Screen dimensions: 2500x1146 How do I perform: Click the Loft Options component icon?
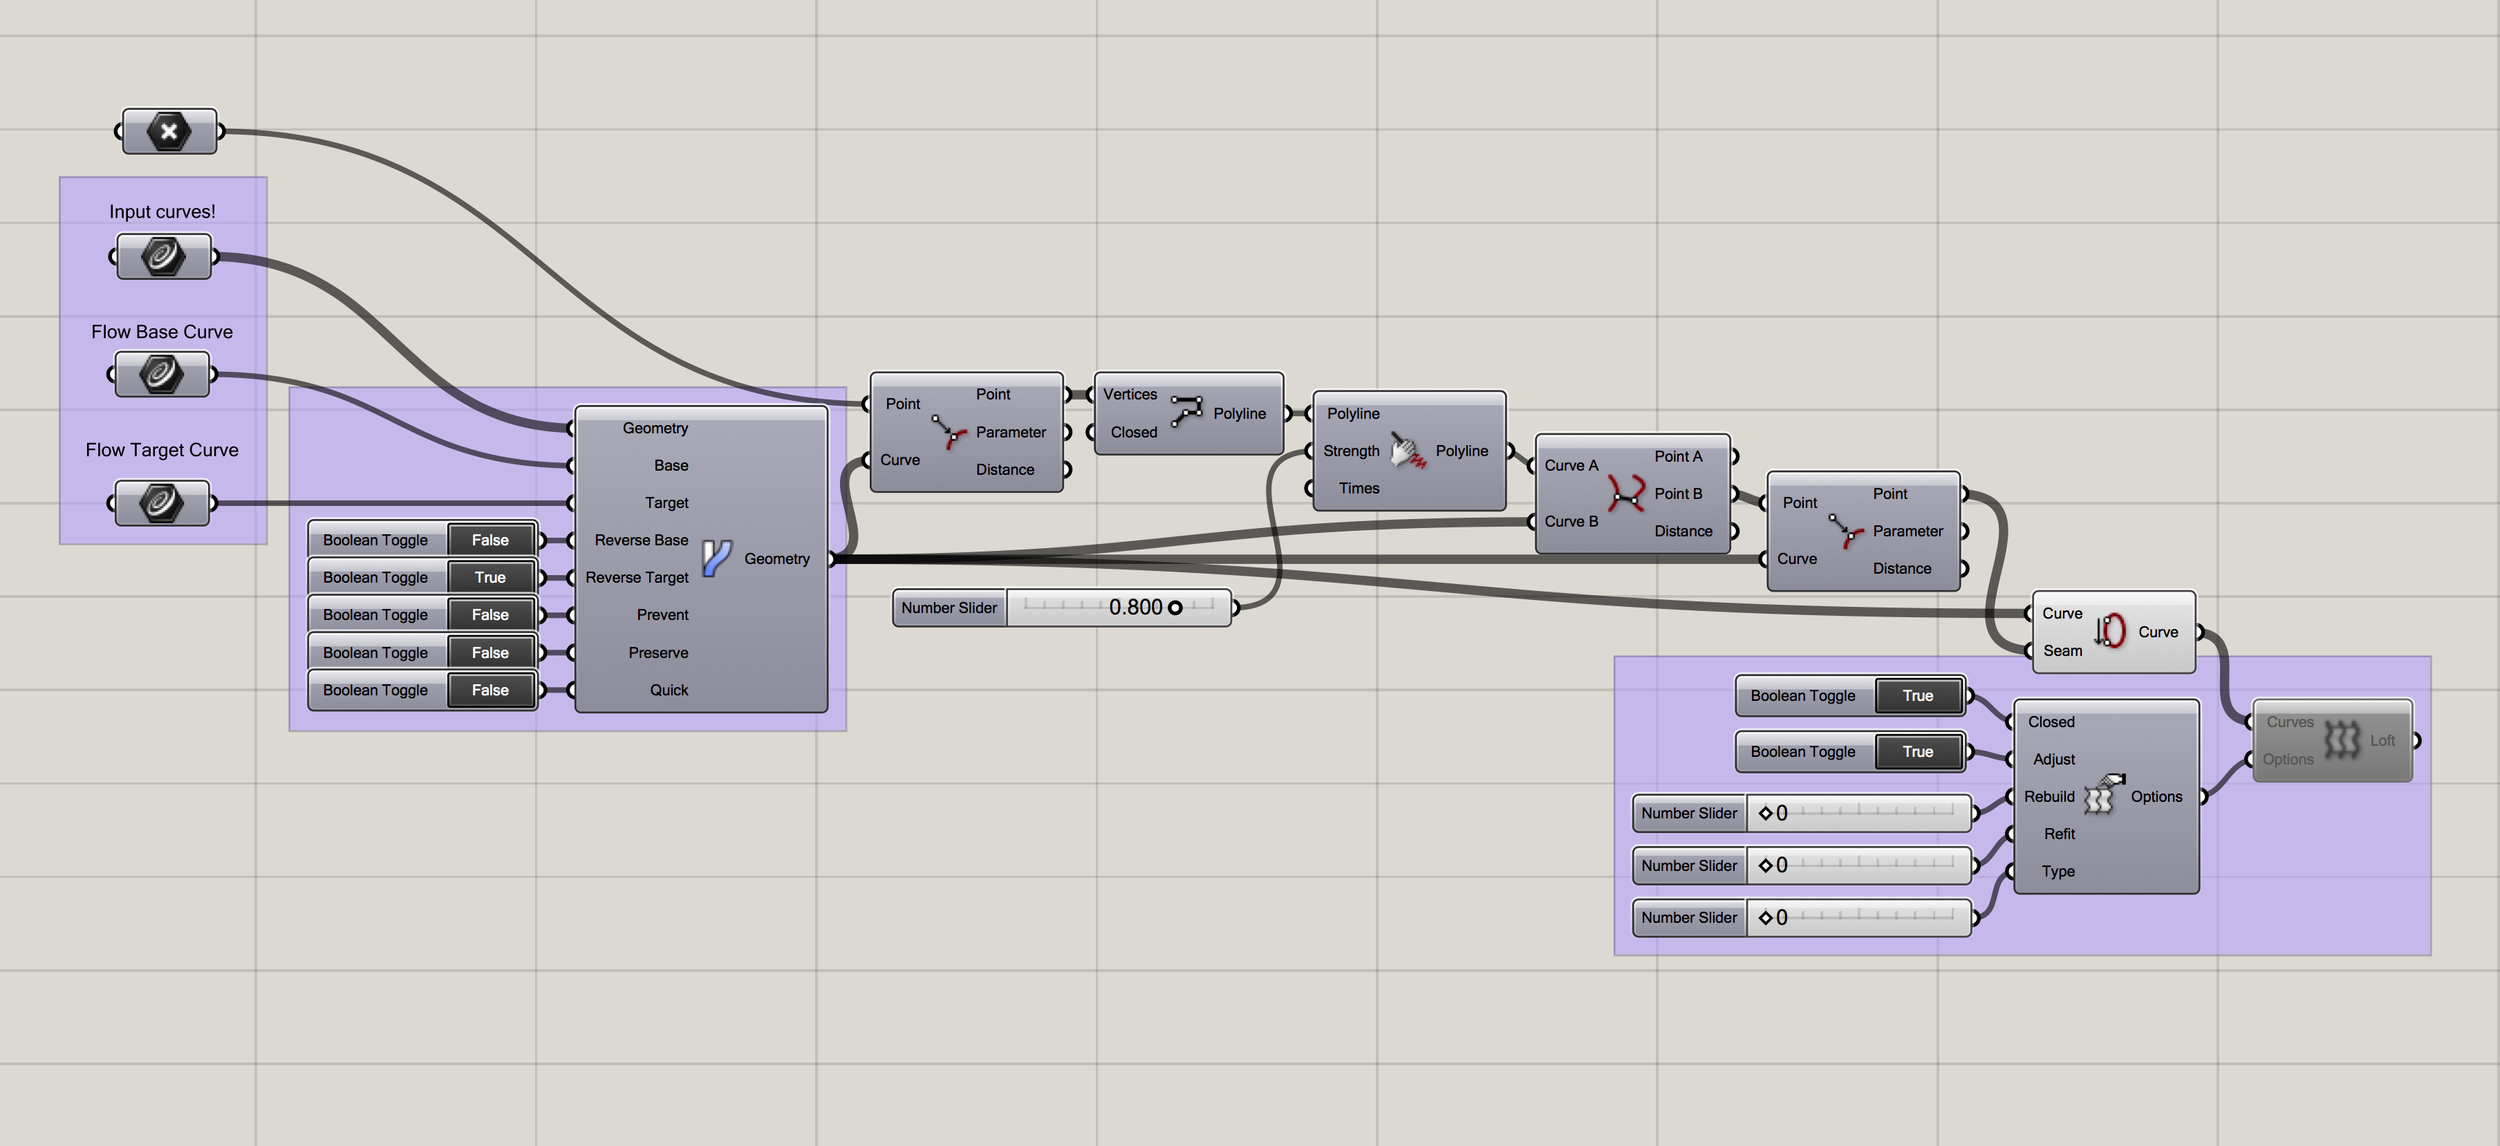(x=2103, y=796)
